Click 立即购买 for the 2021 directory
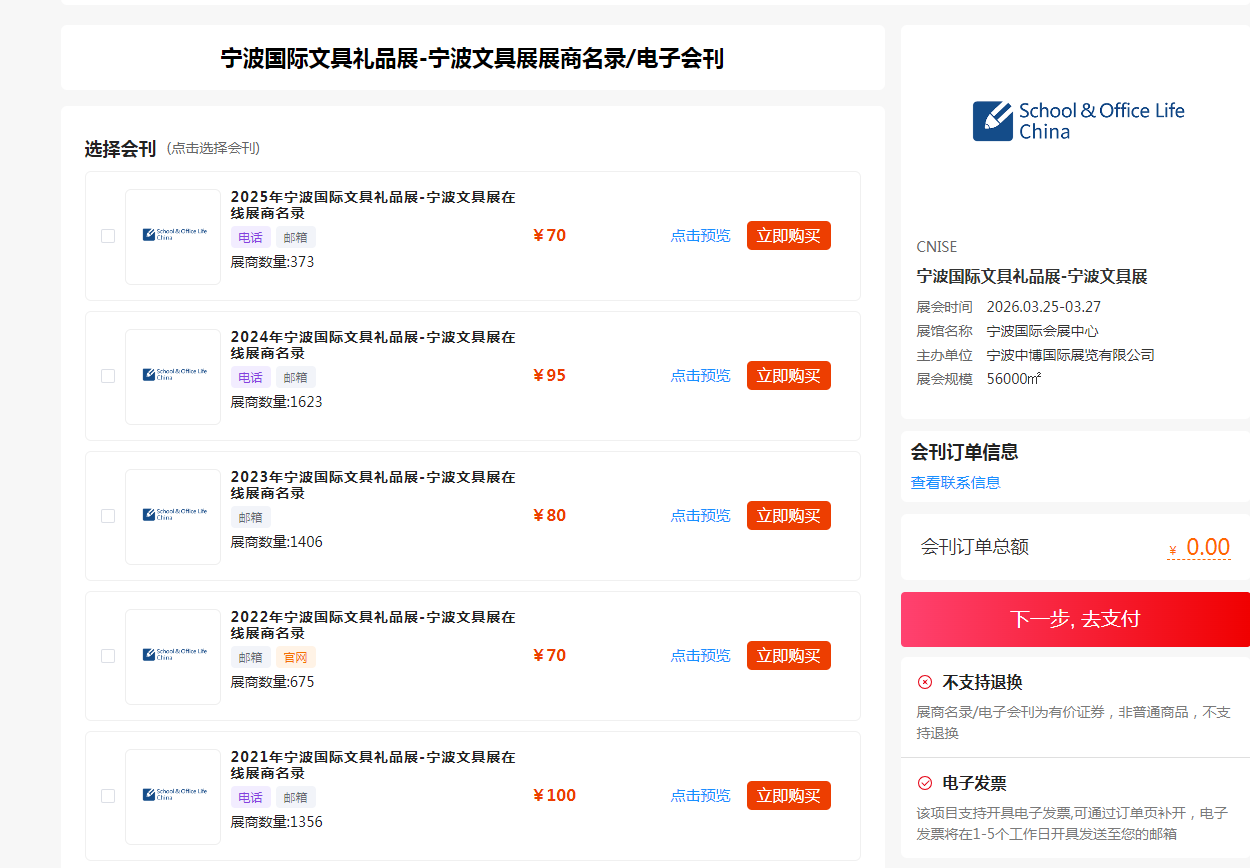1250x868 pixels. tap(788, 796)
